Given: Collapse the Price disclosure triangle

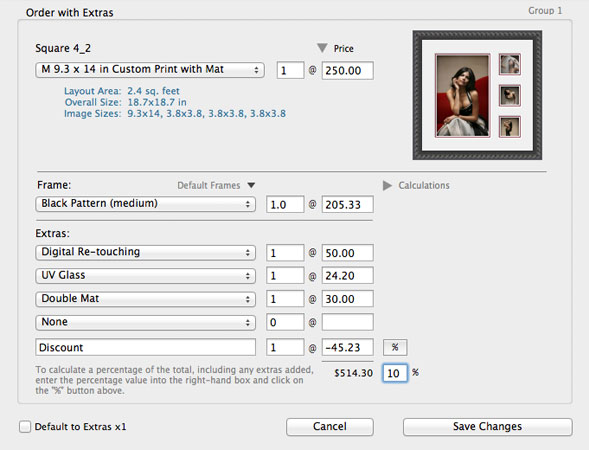Looking at the screenshot, I should (322, 48).
